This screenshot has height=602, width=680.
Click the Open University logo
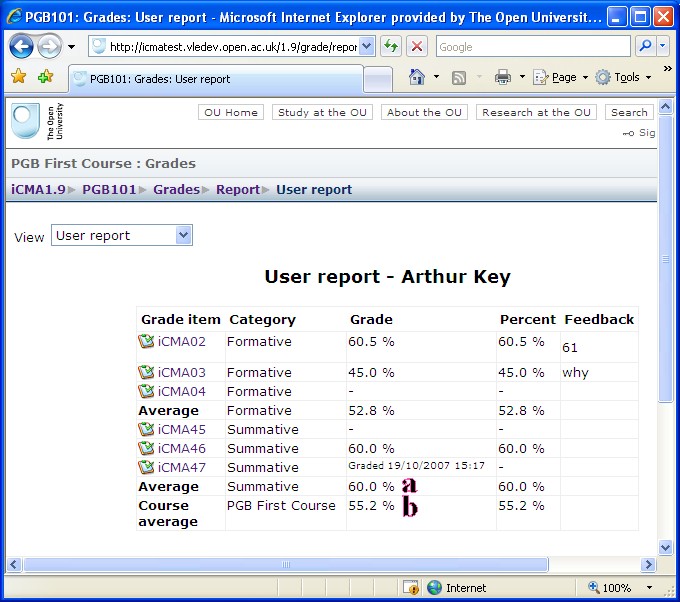tap(37, 121)
